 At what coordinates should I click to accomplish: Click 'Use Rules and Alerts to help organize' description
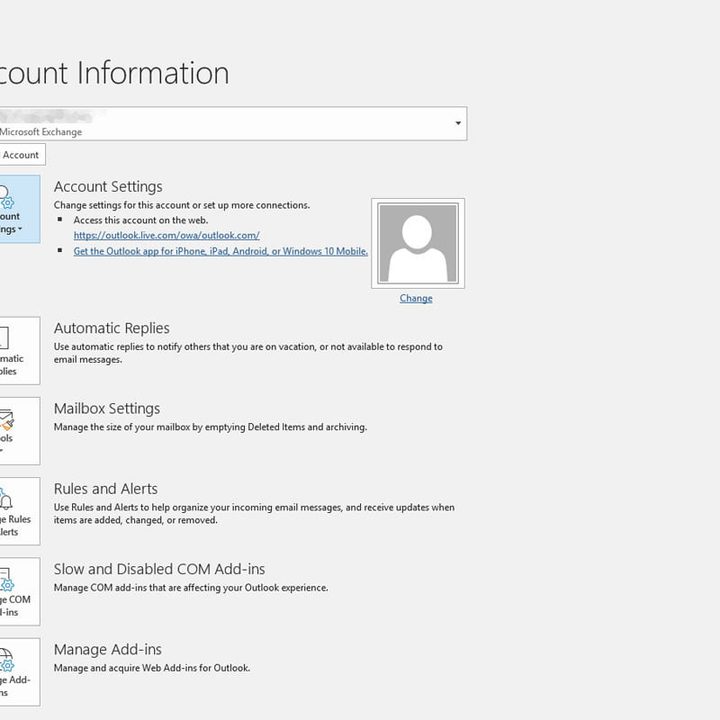point(254,514)
